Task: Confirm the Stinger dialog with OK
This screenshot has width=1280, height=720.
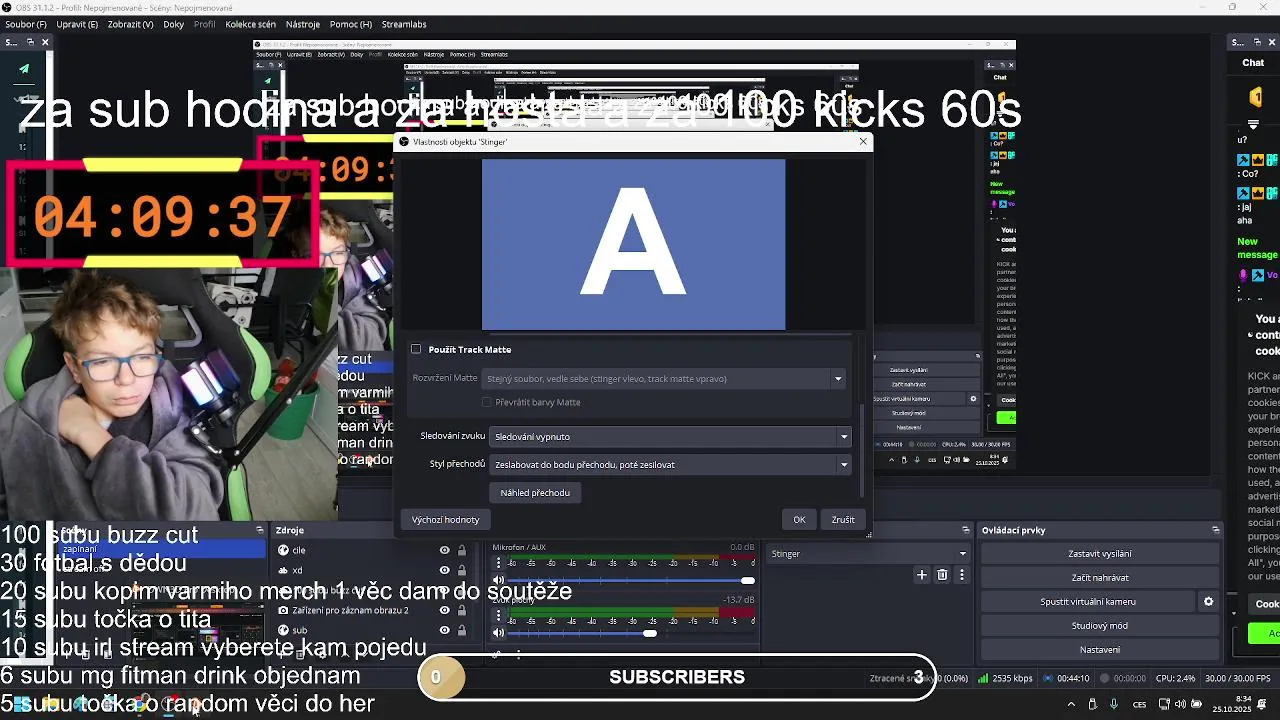Action: point(799,519)
